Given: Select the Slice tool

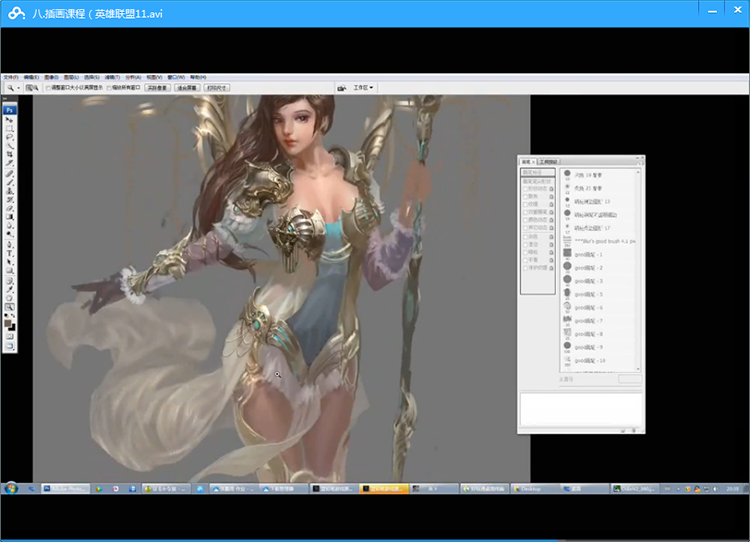Looking at the screenshot, I should [x=10, y=163].
